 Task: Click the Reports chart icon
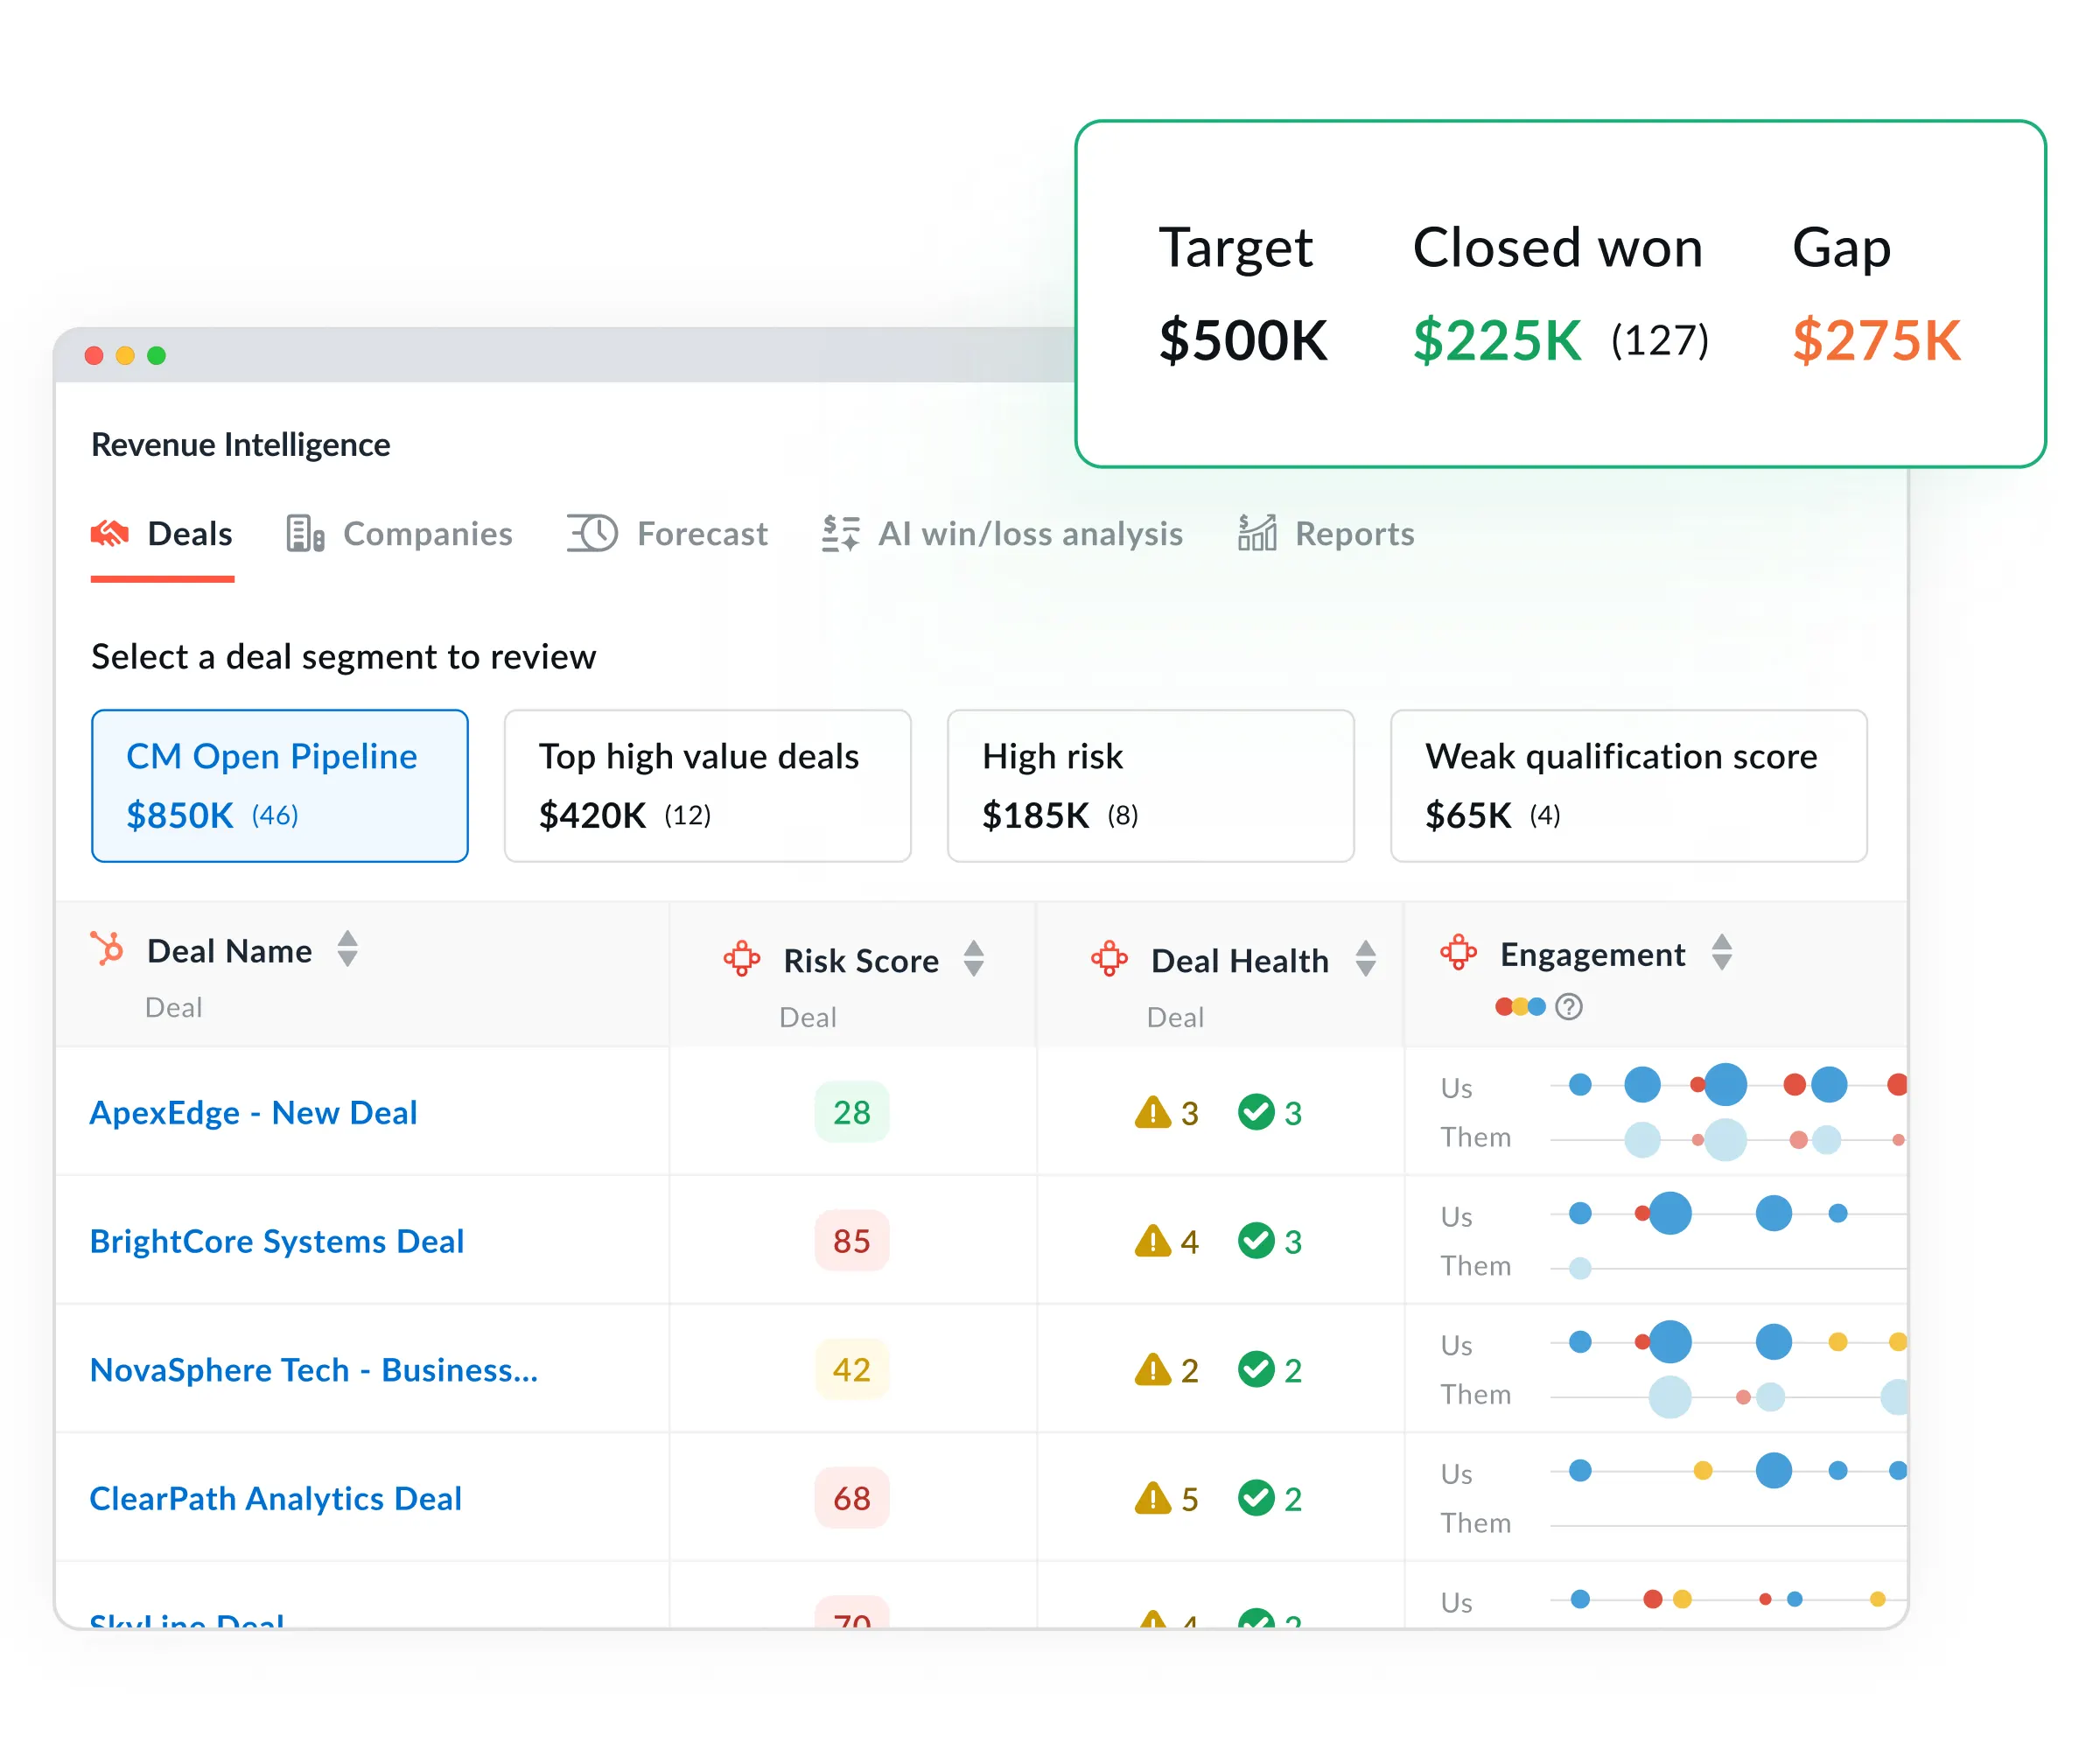tap(1256, 533)
